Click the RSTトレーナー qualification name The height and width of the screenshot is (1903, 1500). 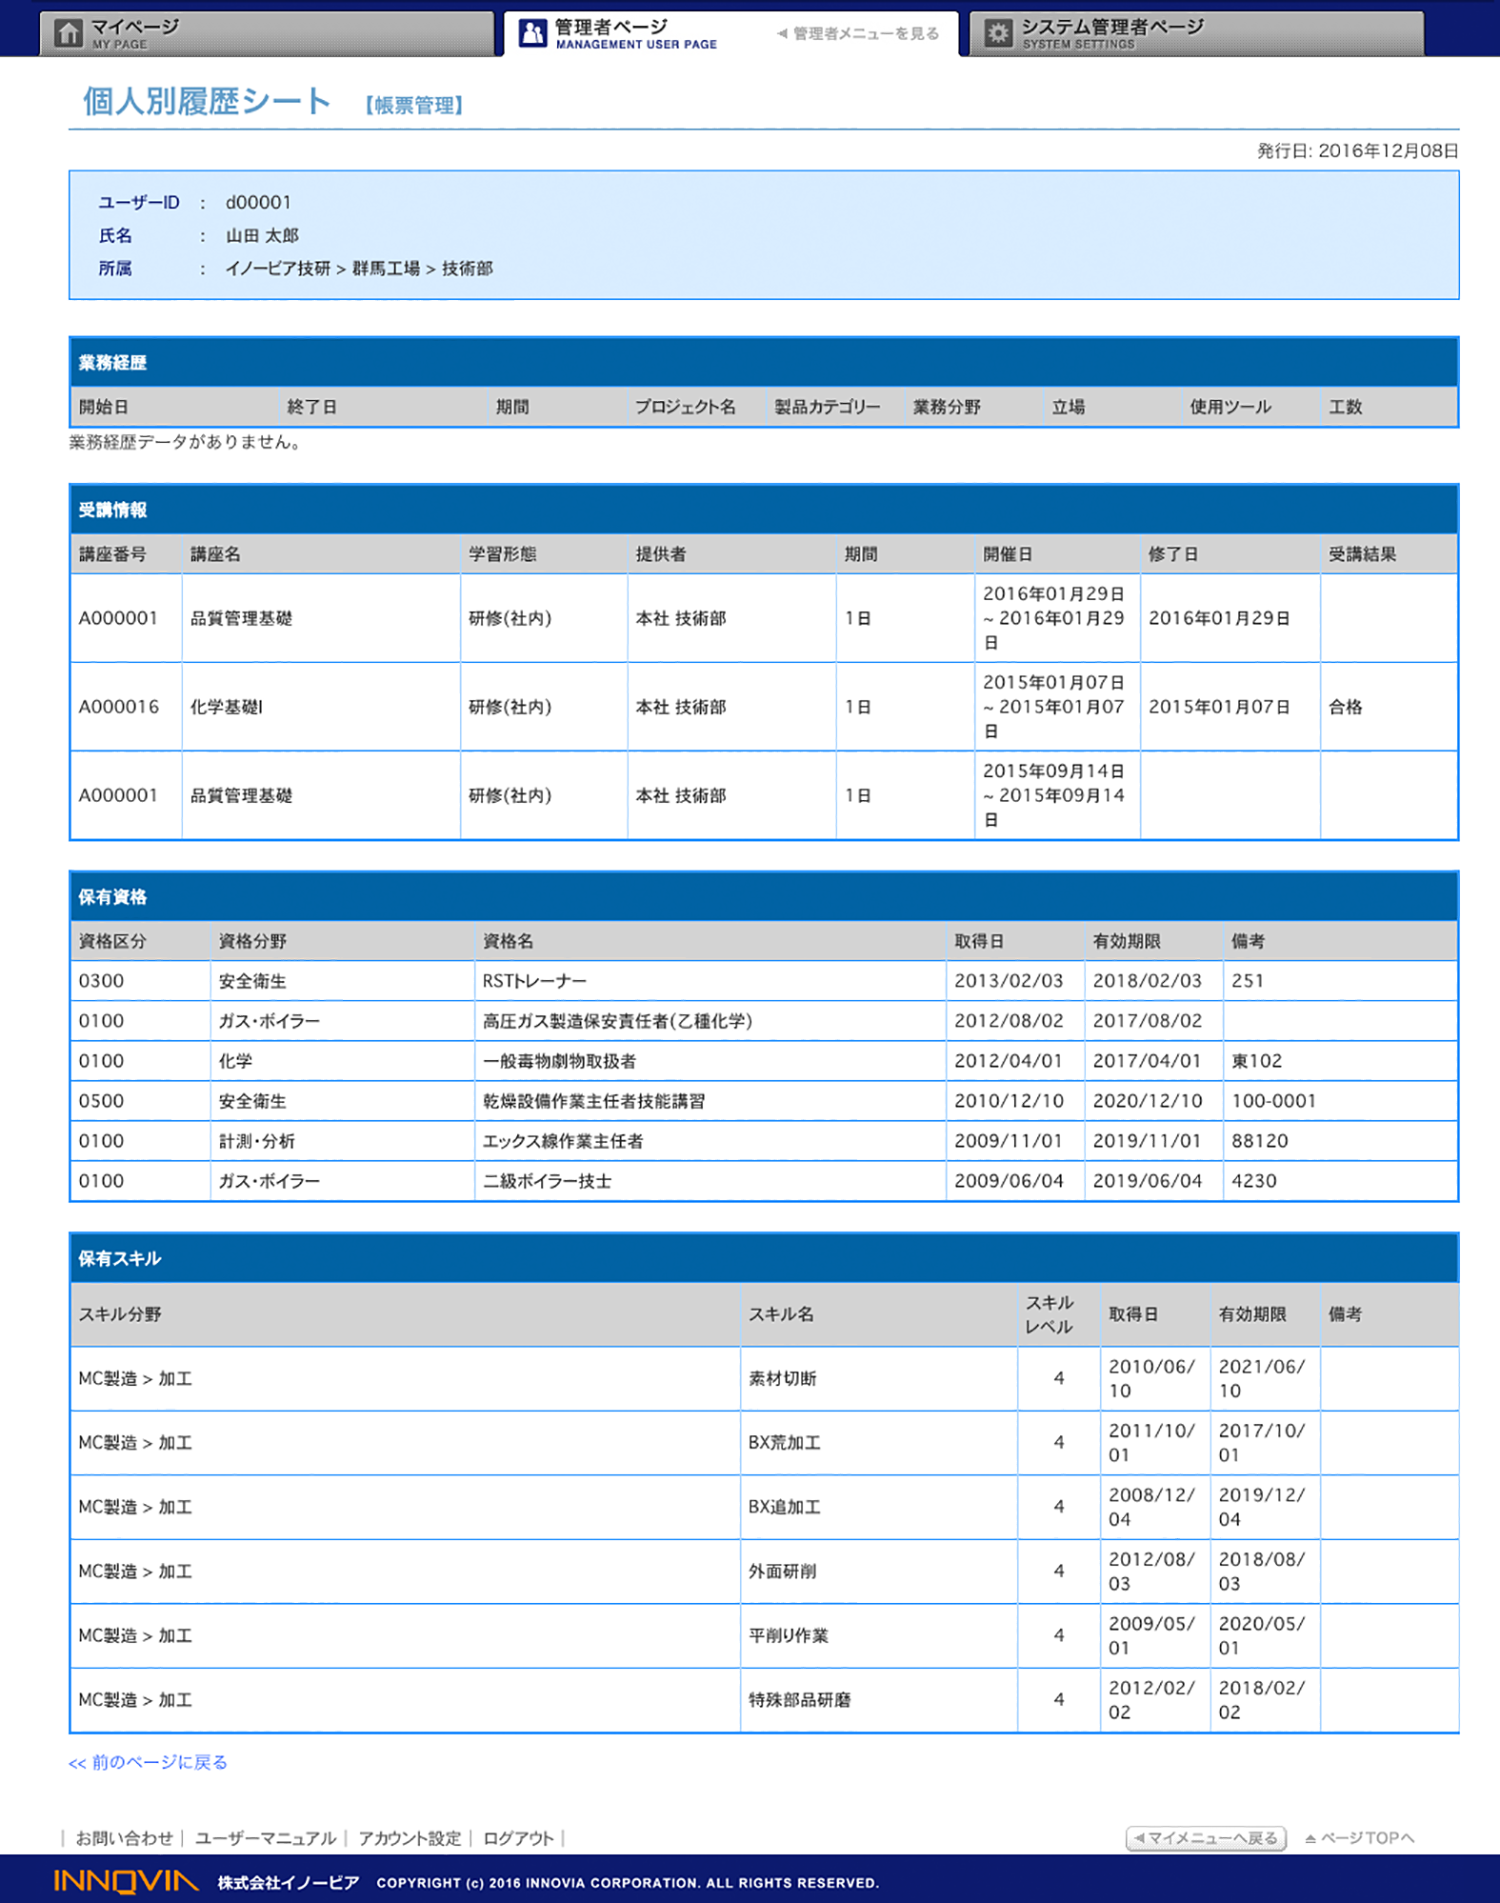534,981
